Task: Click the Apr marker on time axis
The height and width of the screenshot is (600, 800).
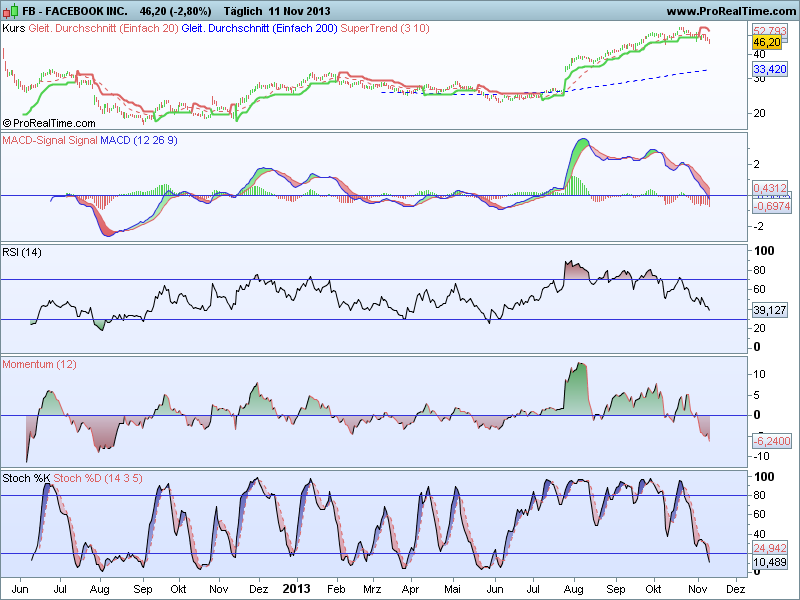Action: coord(410,590)
